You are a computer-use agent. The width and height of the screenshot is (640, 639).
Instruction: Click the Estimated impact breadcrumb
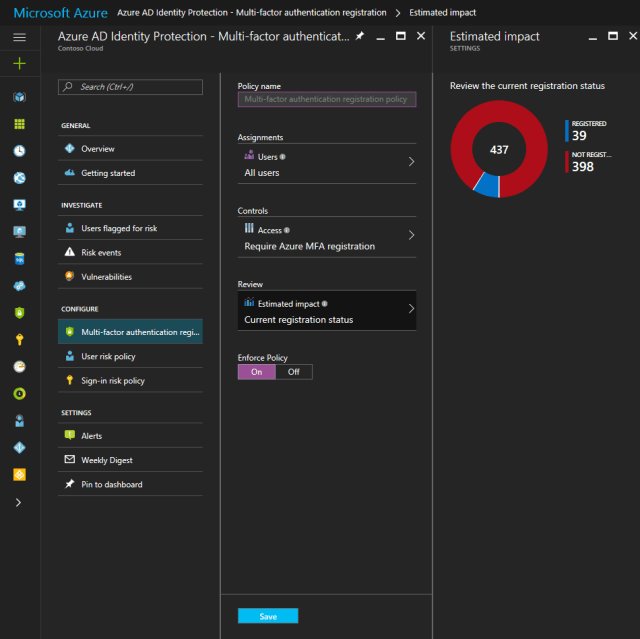pyautogui.click(x=442, y=13)
